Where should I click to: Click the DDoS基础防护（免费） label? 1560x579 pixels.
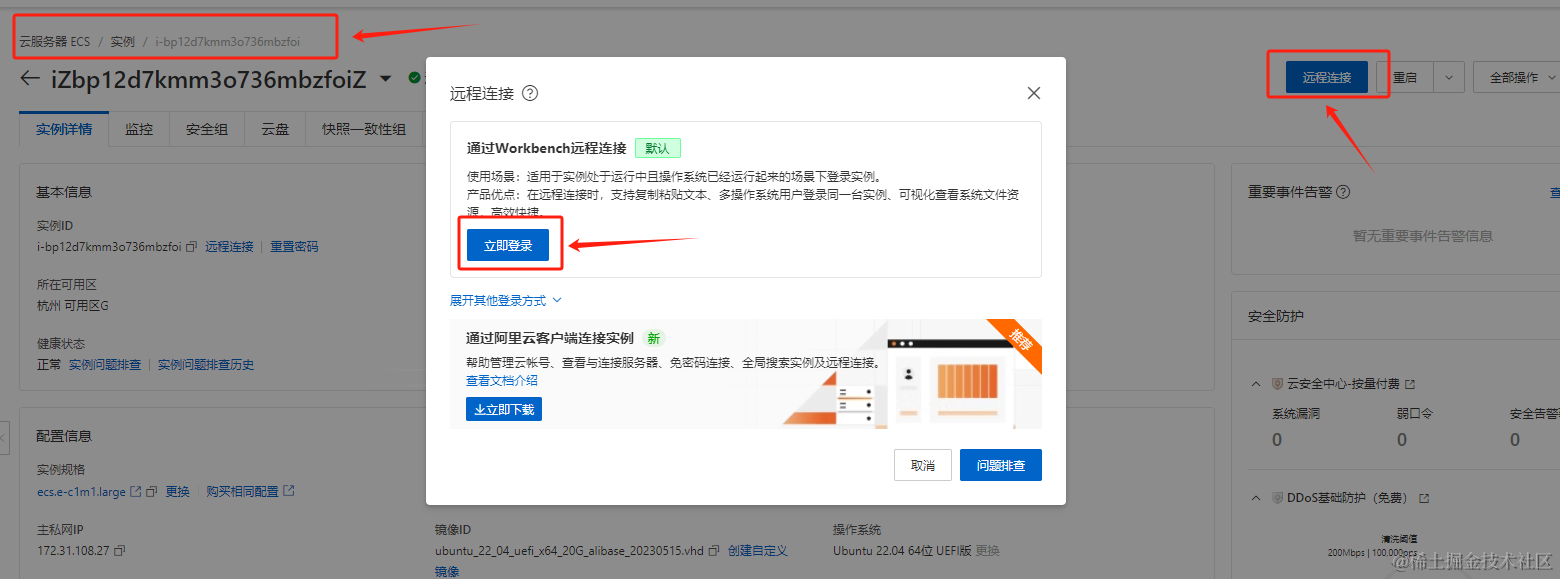(1350, 498)
